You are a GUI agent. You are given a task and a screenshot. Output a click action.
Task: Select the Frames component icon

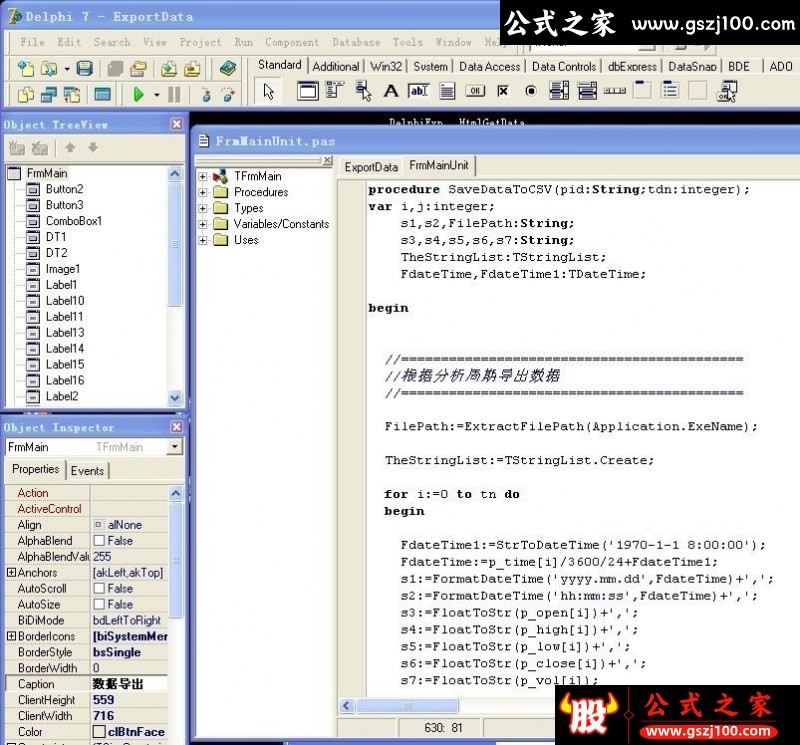point(308,91)
